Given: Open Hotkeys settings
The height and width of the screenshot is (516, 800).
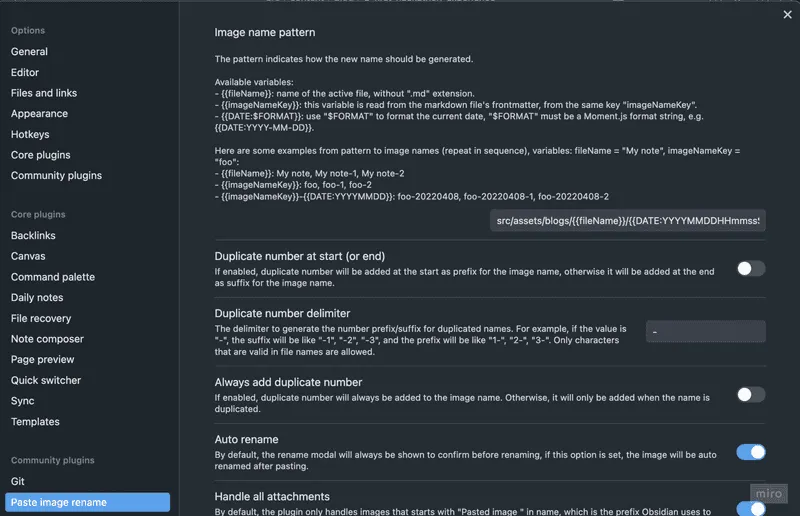Looking at the screenshot, I should pyautogui.click(x=30, y=134).
